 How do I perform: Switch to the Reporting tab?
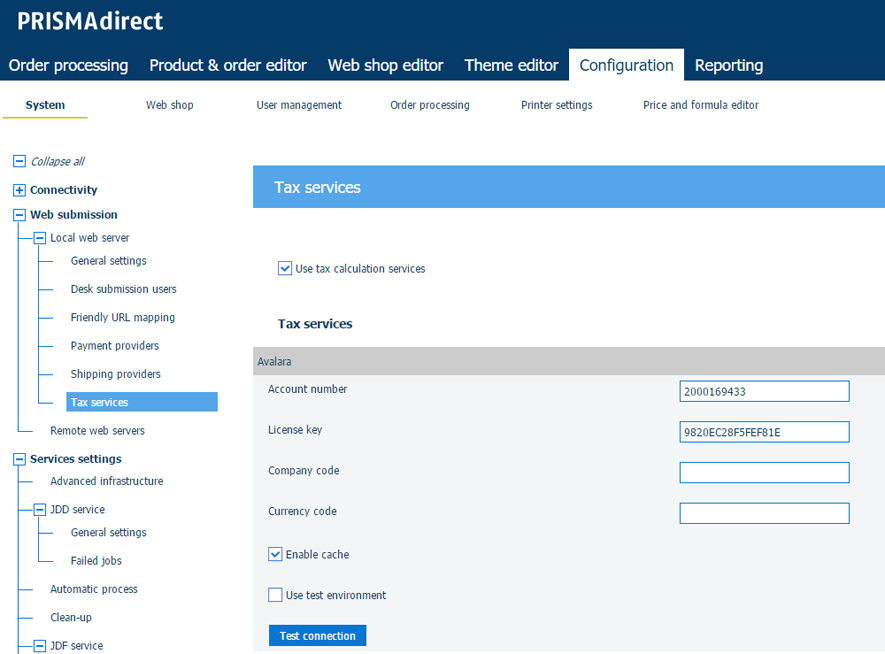[729, 65]
